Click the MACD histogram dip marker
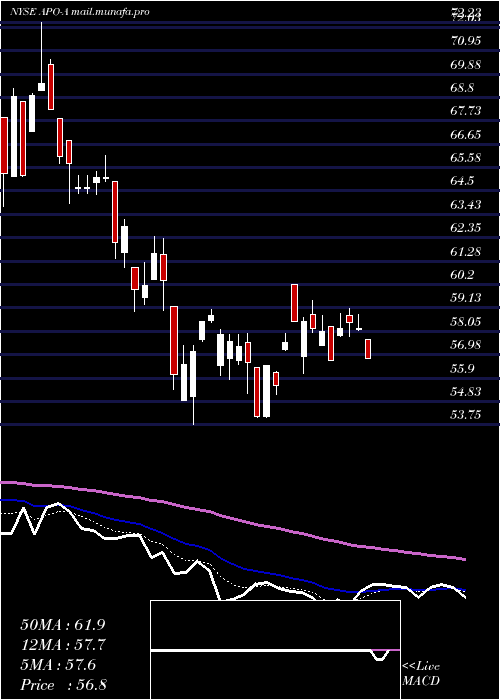 pos(379,655)
